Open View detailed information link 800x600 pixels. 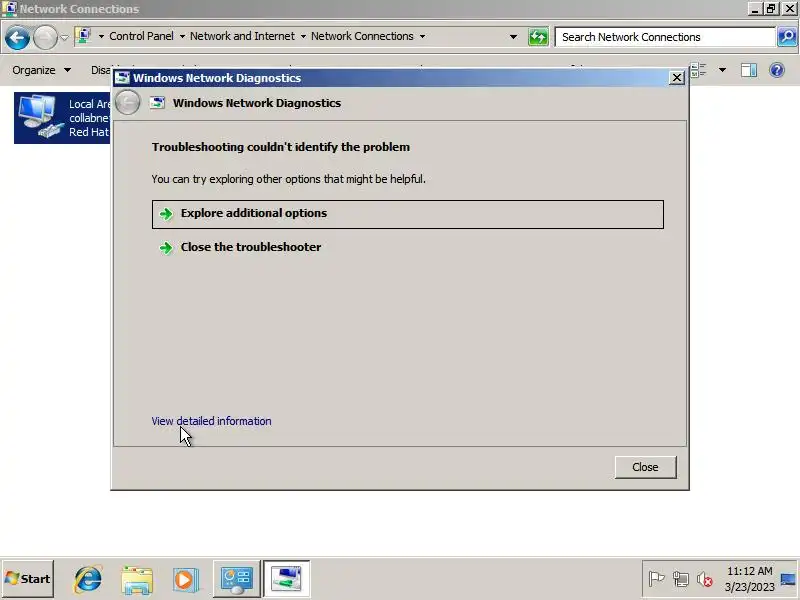point(211,421)
